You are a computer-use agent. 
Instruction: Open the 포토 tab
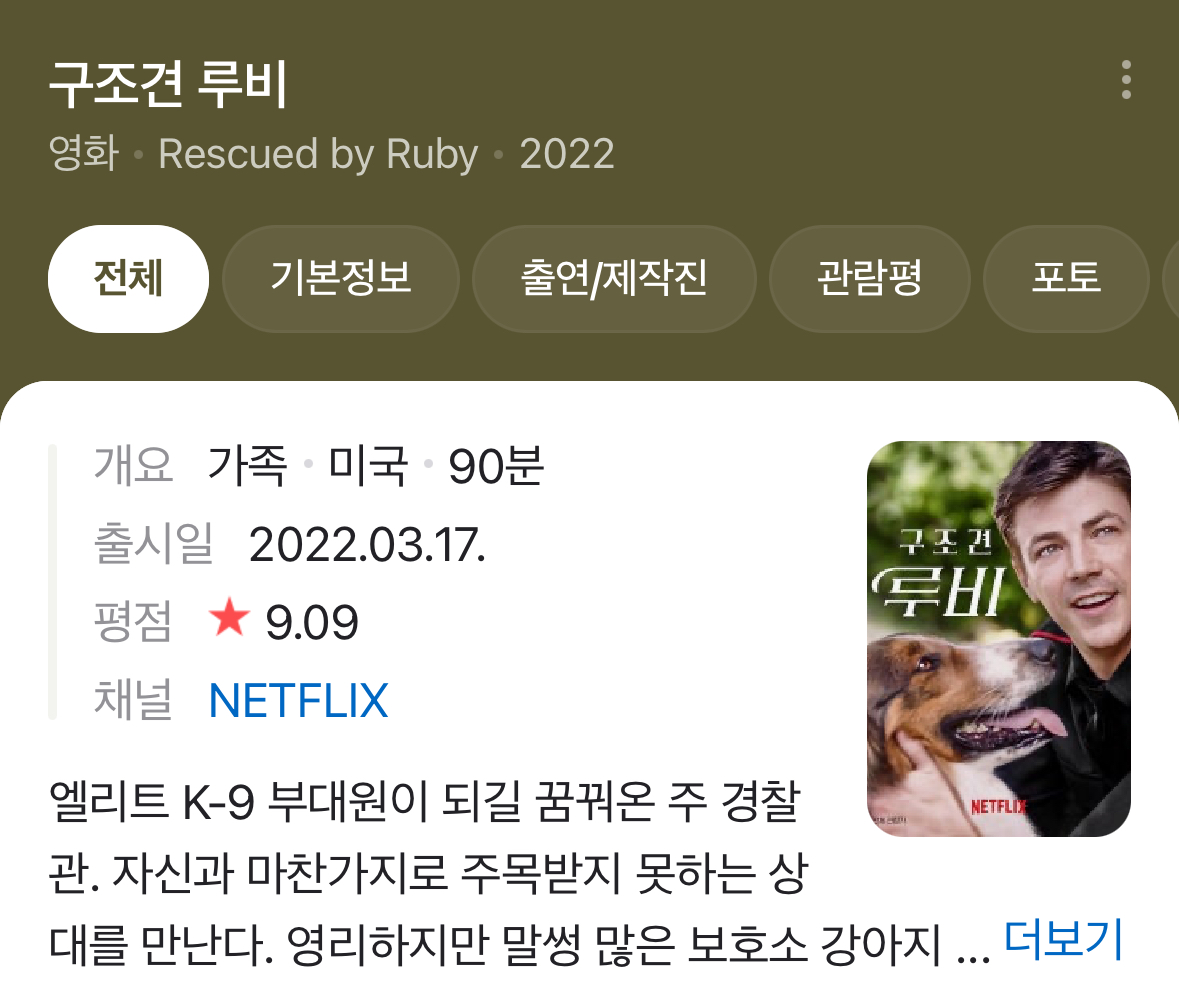pyautogui.click(x=1066, y=278)
